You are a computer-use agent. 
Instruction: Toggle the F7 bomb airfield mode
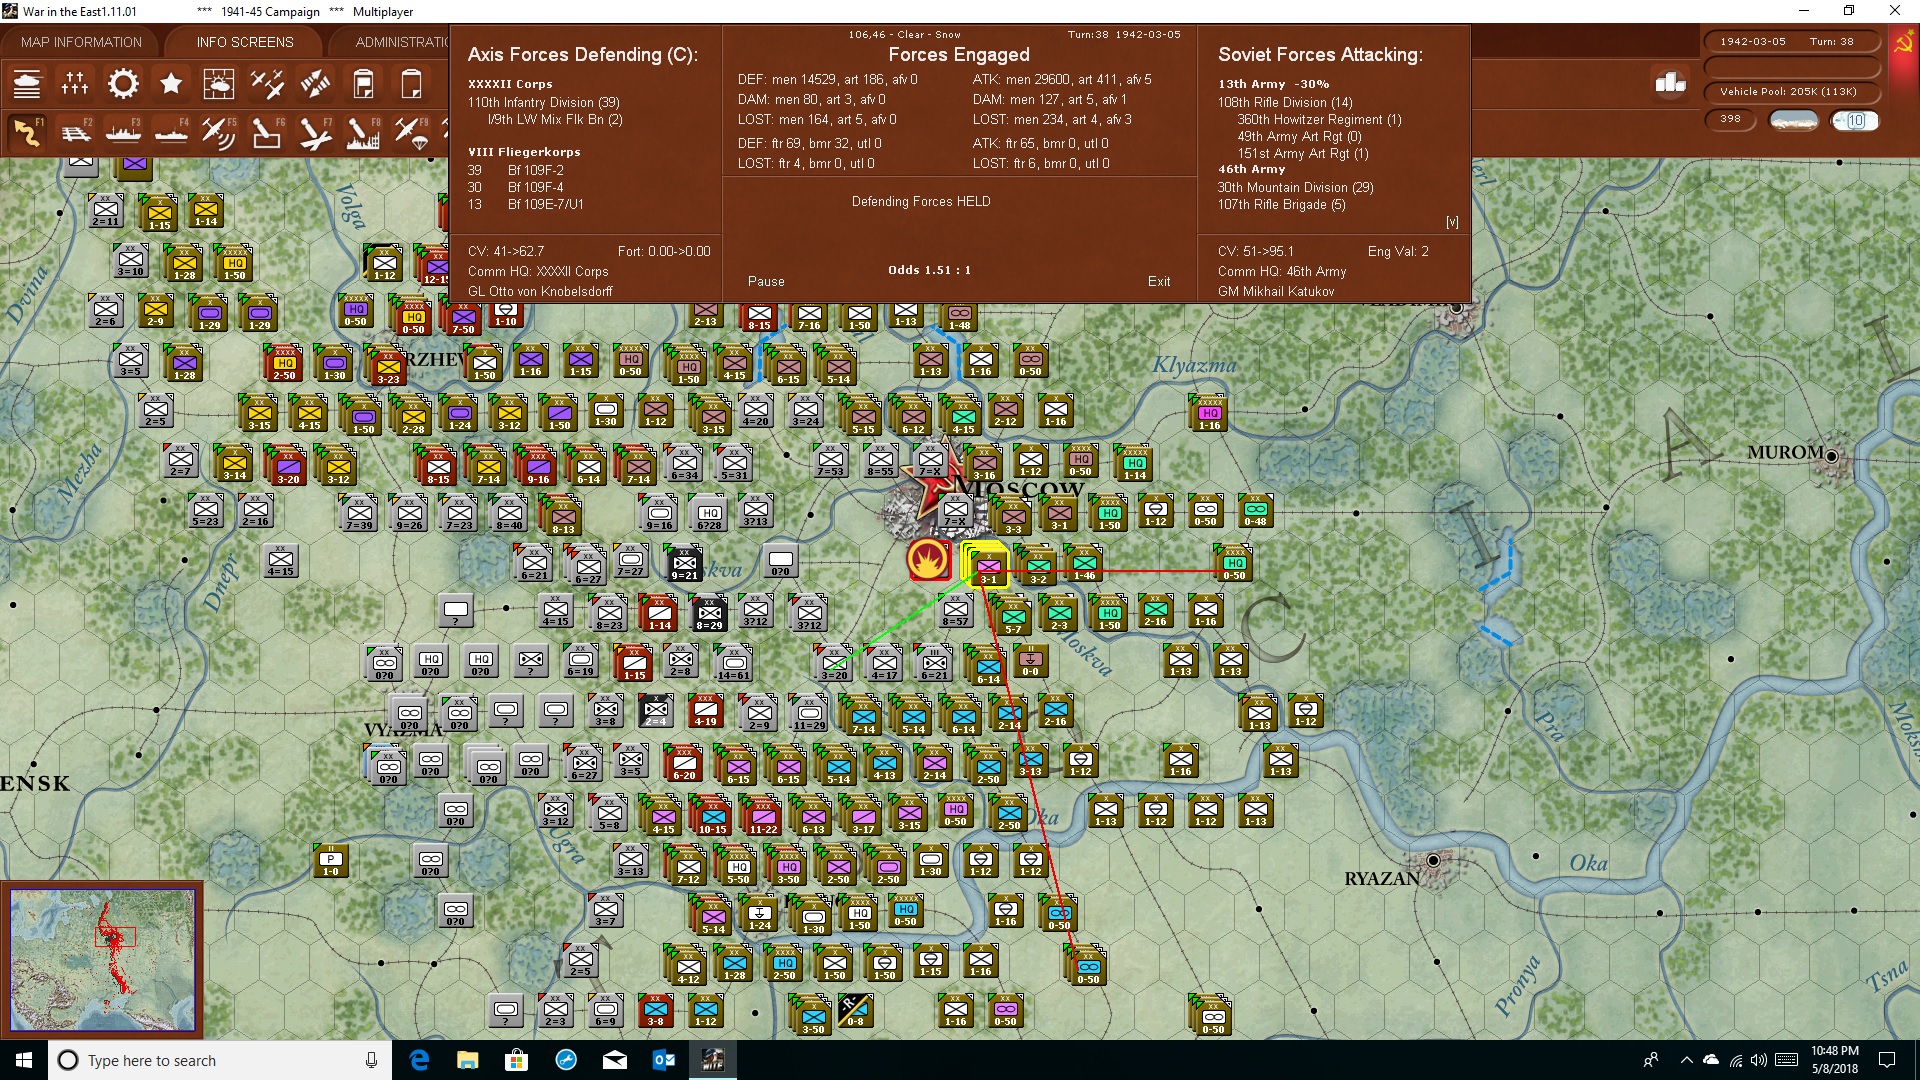(x=315, y=132)
